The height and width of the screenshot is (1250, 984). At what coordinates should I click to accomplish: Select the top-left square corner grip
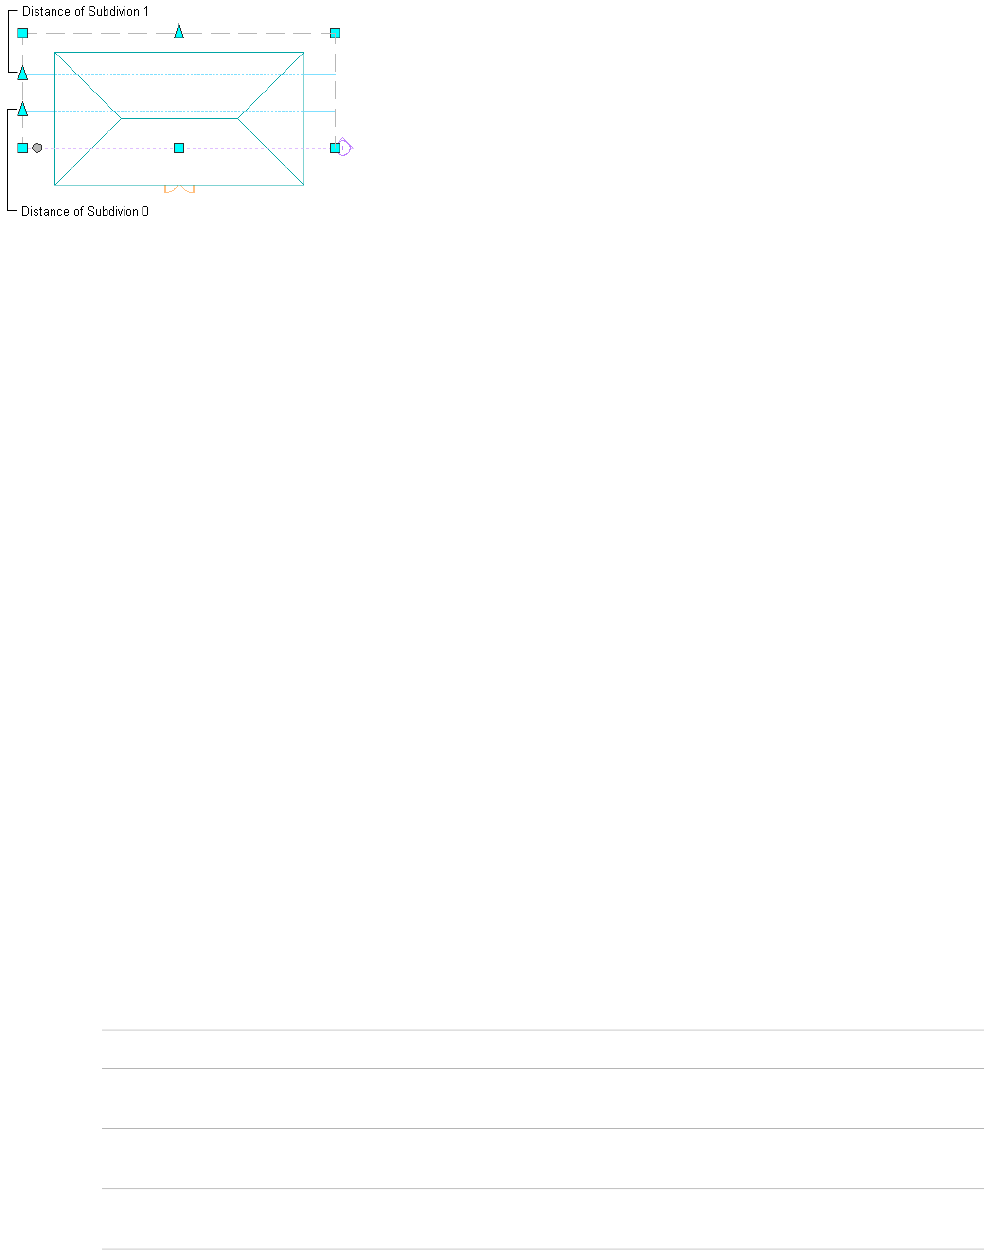pos(22,33)
